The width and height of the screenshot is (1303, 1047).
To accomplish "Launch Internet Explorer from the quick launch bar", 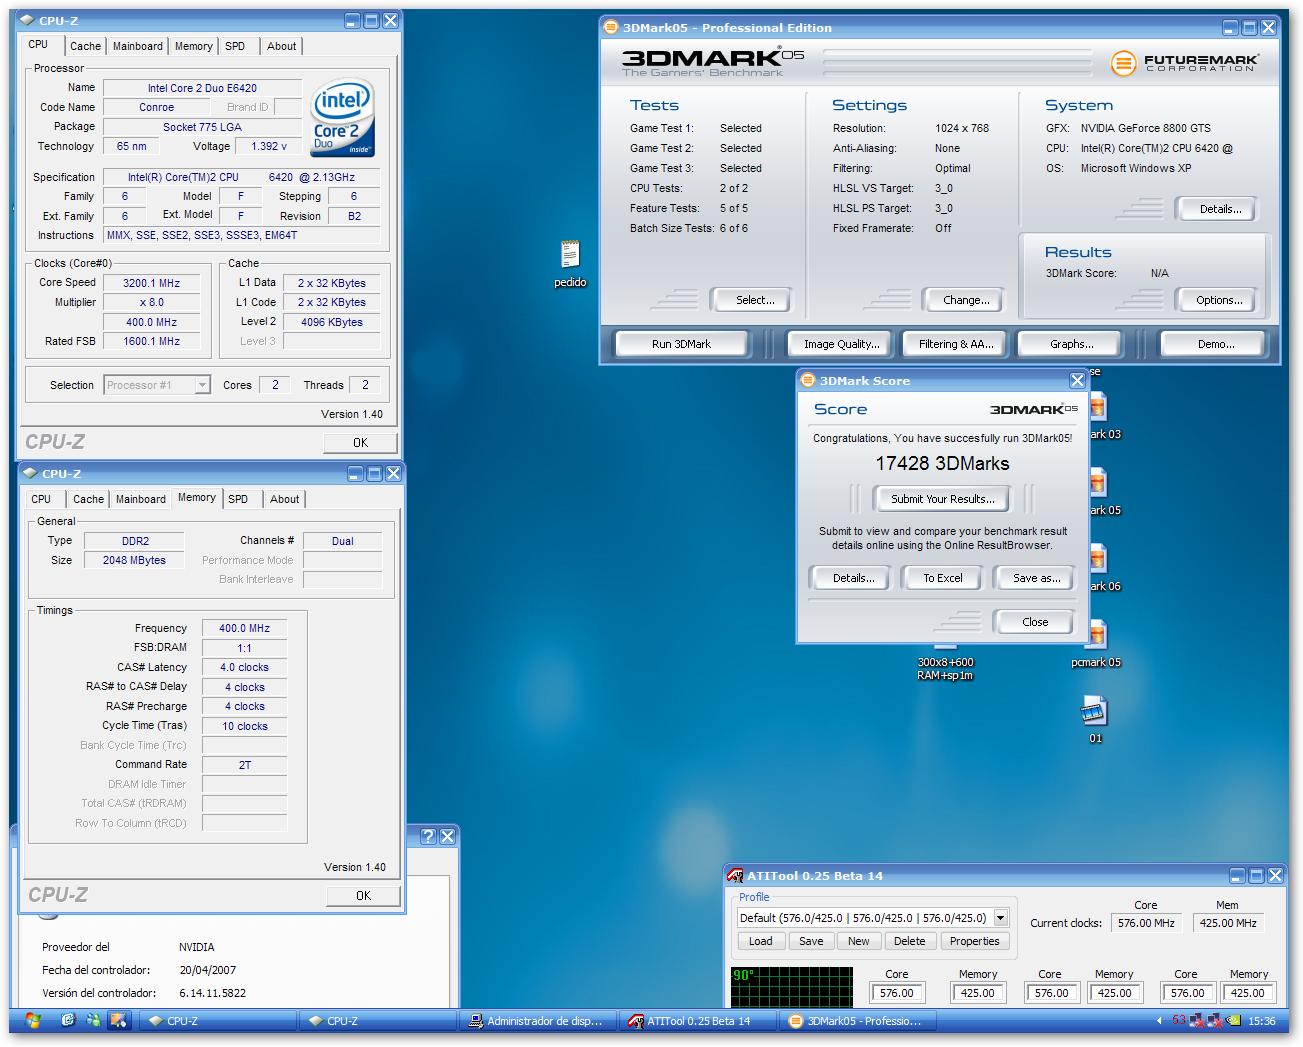I will coord(68,1021).
